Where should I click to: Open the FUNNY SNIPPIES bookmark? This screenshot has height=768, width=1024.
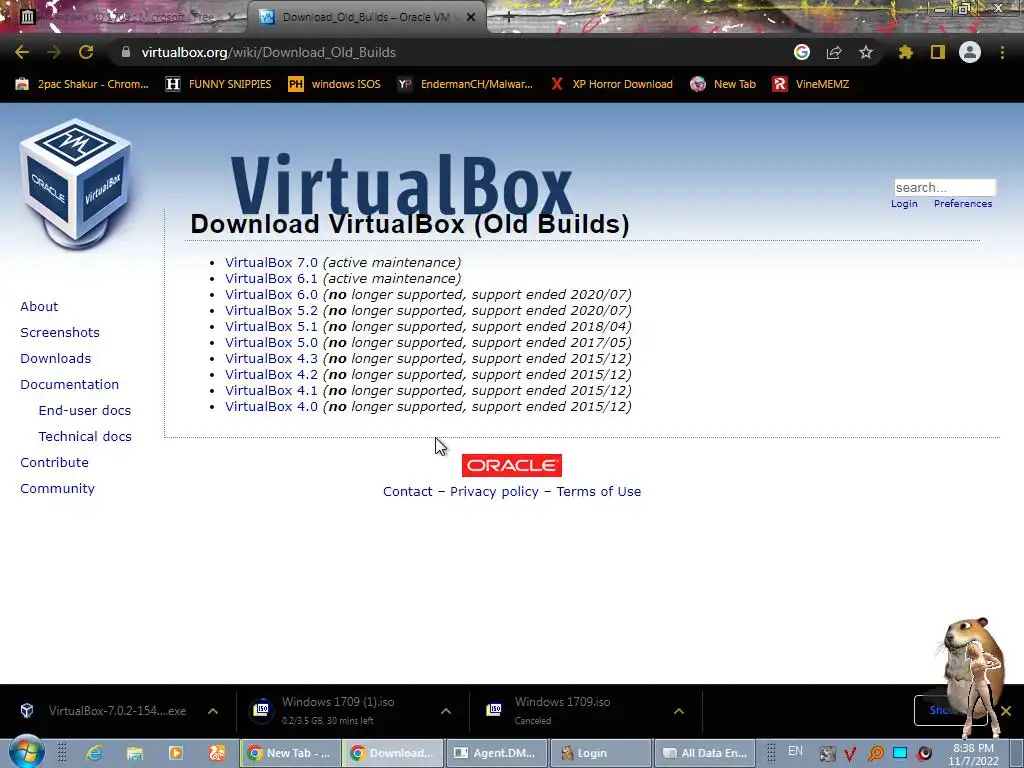(219, 84)
